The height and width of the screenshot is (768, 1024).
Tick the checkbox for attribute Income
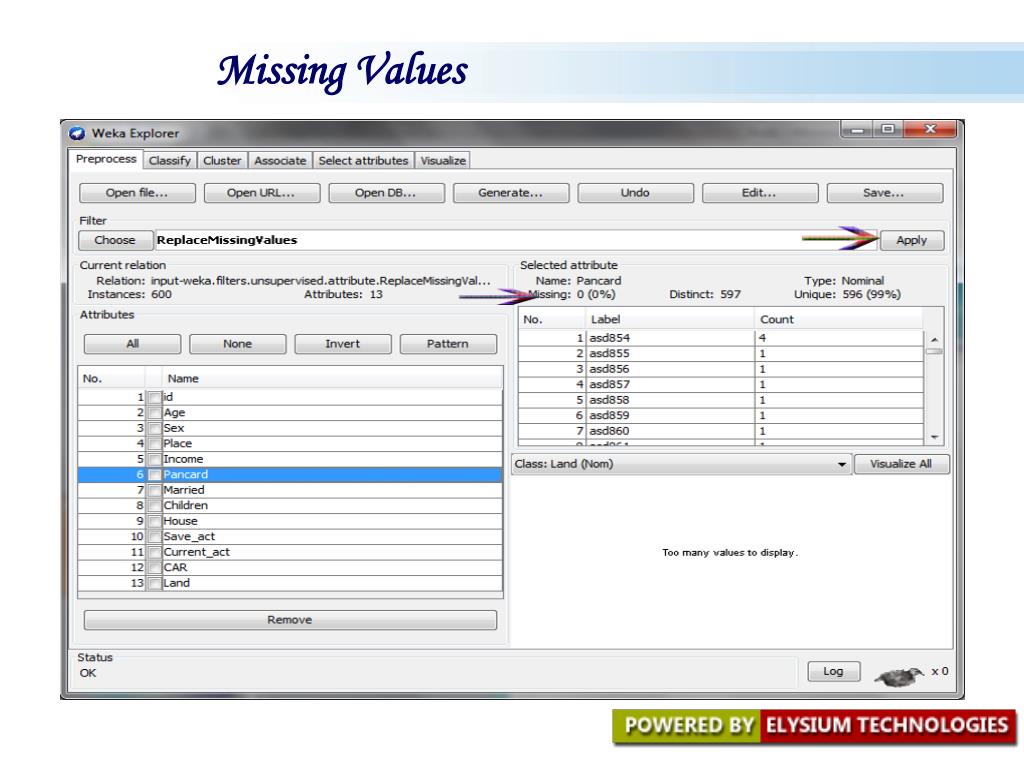pos(154,459)
